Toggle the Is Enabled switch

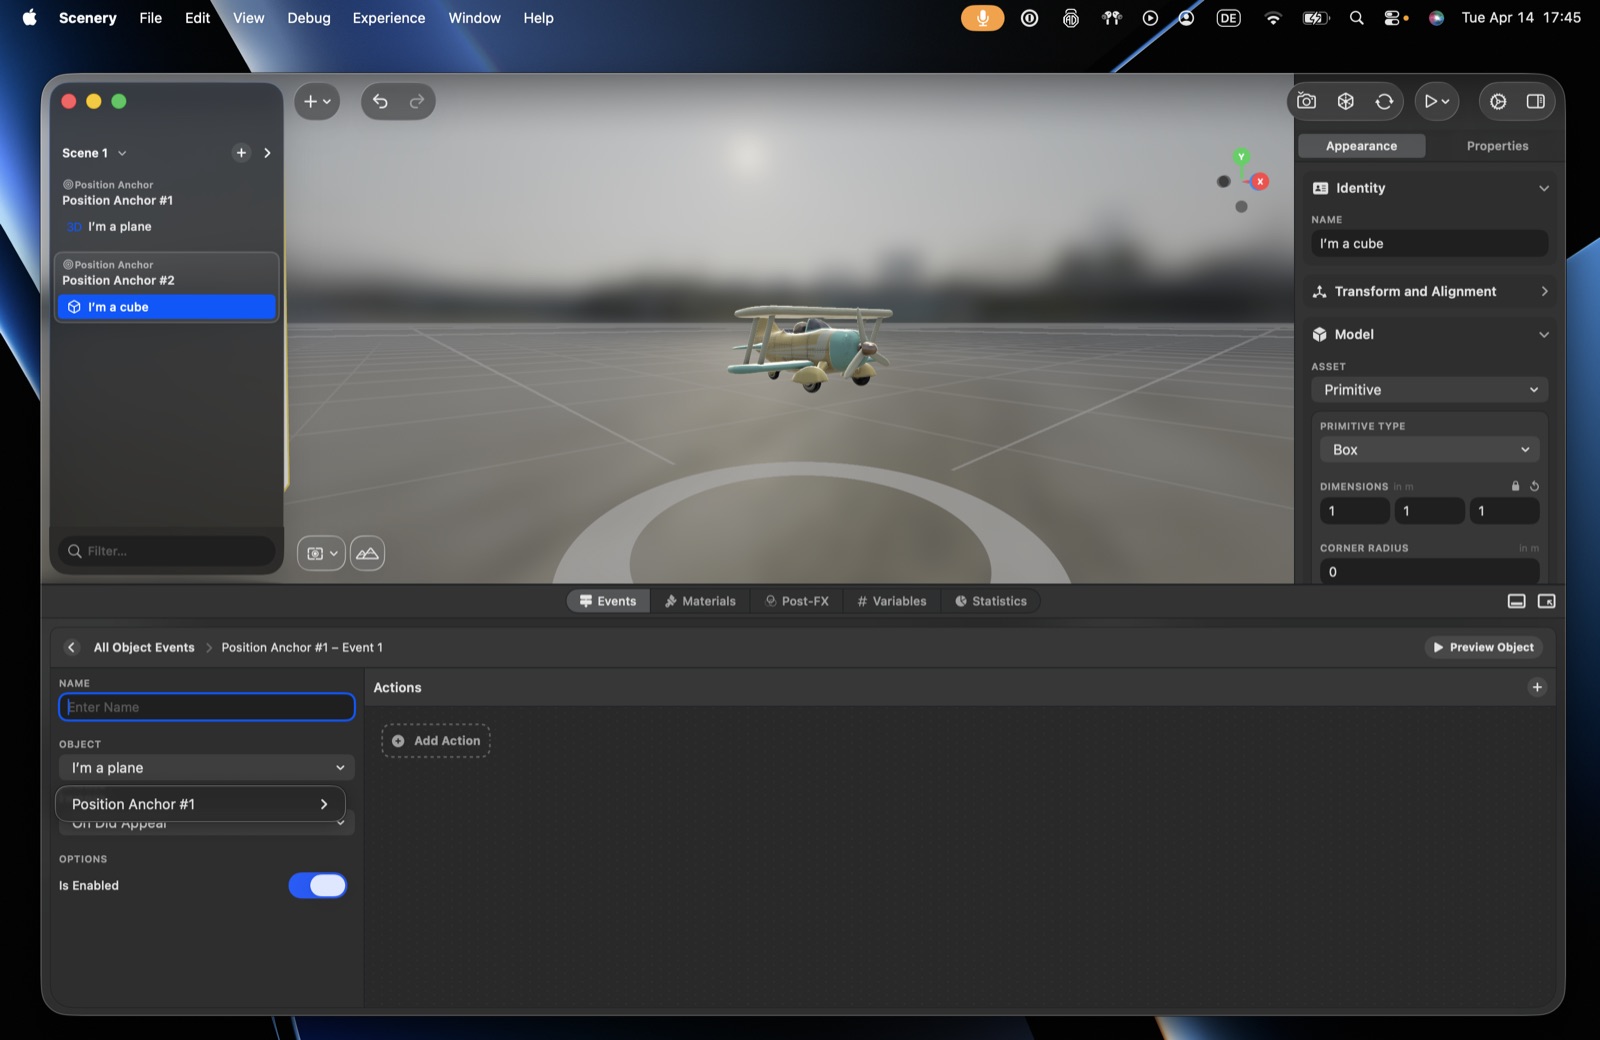coord(317,885)
